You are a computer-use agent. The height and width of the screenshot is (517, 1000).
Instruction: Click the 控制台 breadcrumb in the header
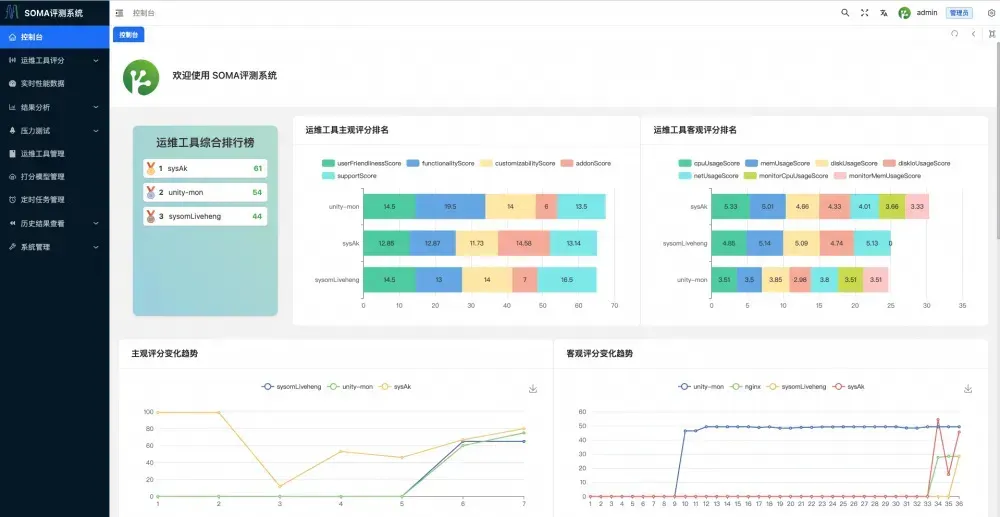click(143, 13)
